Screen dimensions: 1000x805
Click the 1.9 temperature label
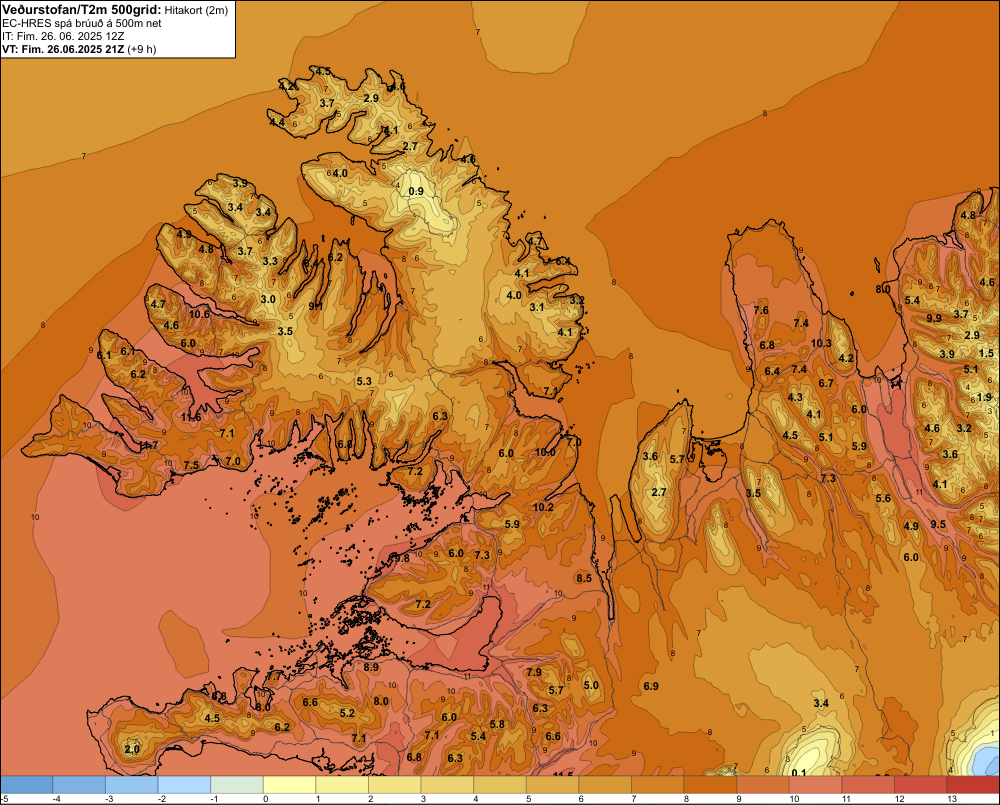pos(984,397)
